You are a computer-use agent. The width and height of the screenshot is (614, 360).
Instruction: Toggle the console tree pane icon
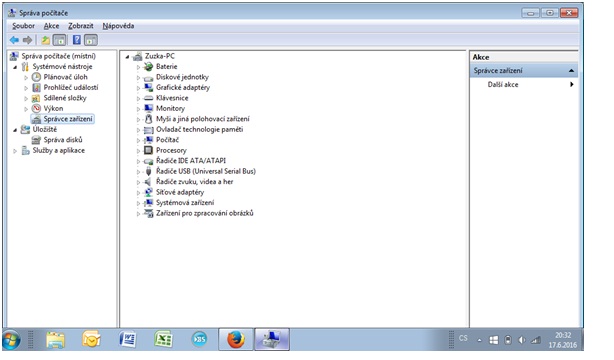pyautogui.click(x=60, y=40)
